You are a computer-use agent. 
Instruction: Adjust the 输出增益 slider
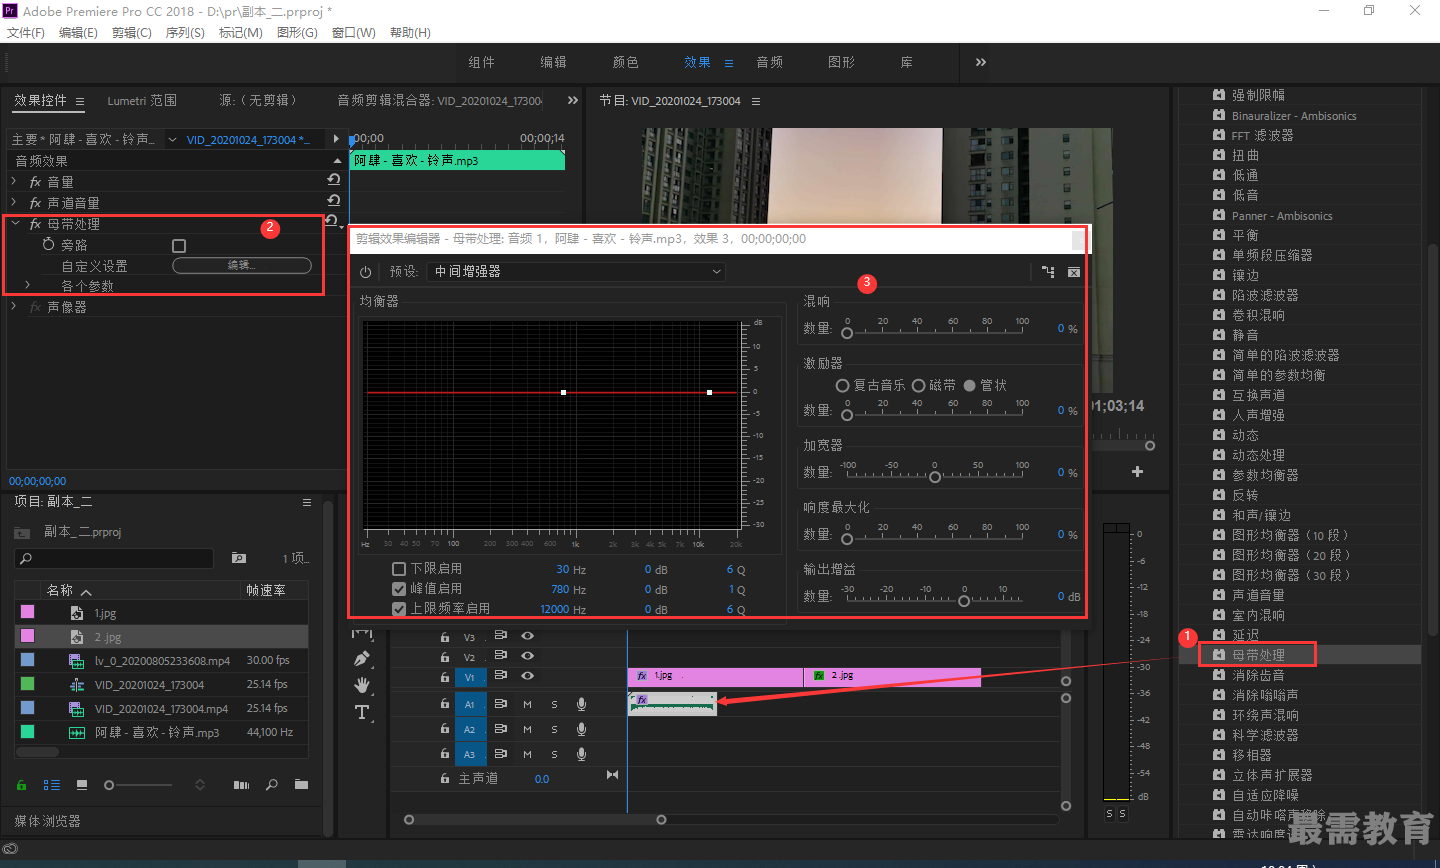tap(964, 601)
